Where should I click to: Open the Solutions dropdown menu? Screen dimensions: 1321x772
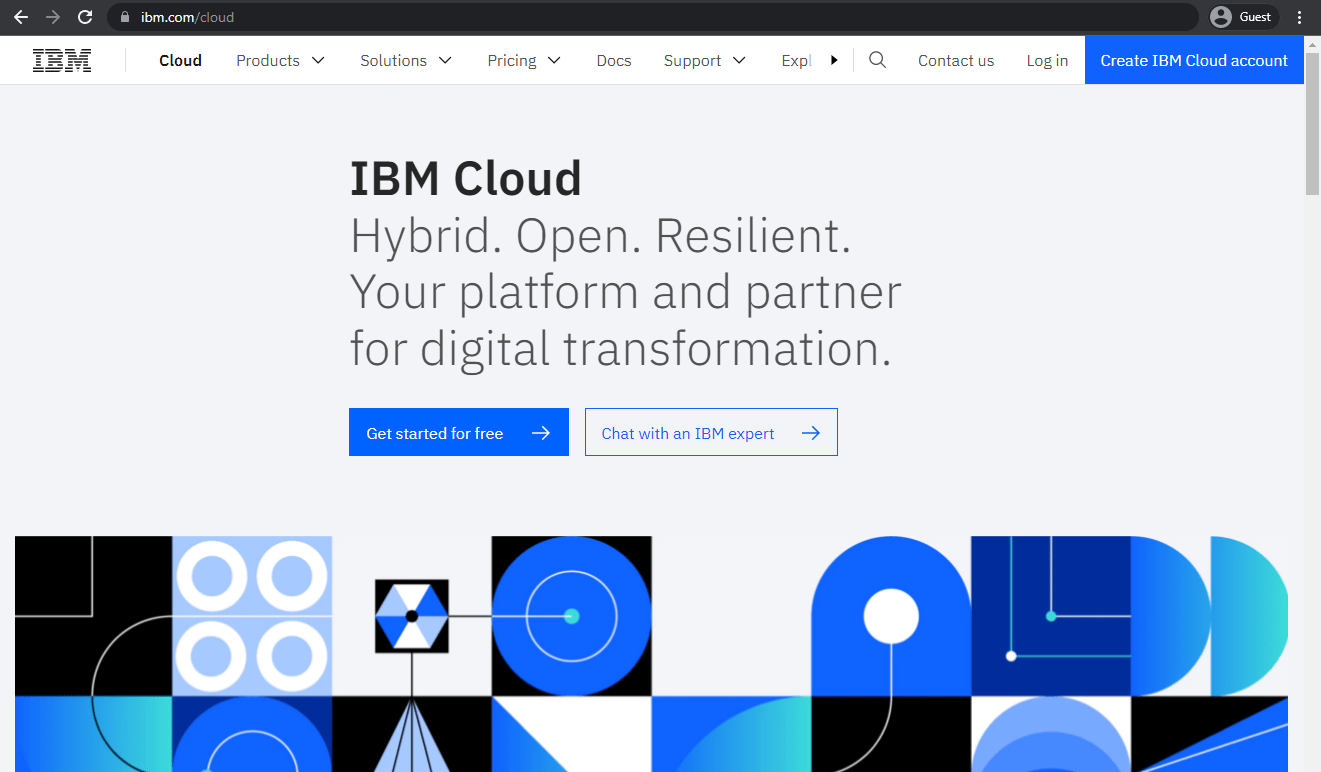point(406,60)
